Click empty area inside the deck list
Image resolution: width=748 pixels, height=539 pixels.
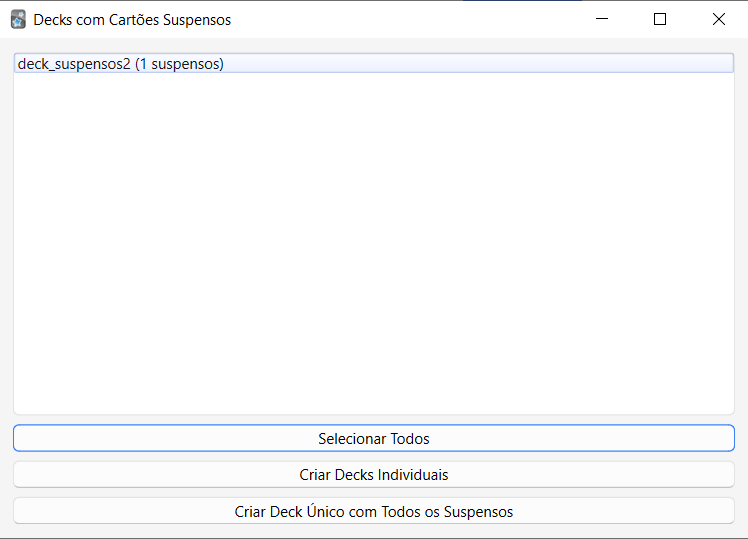point(373,240)
